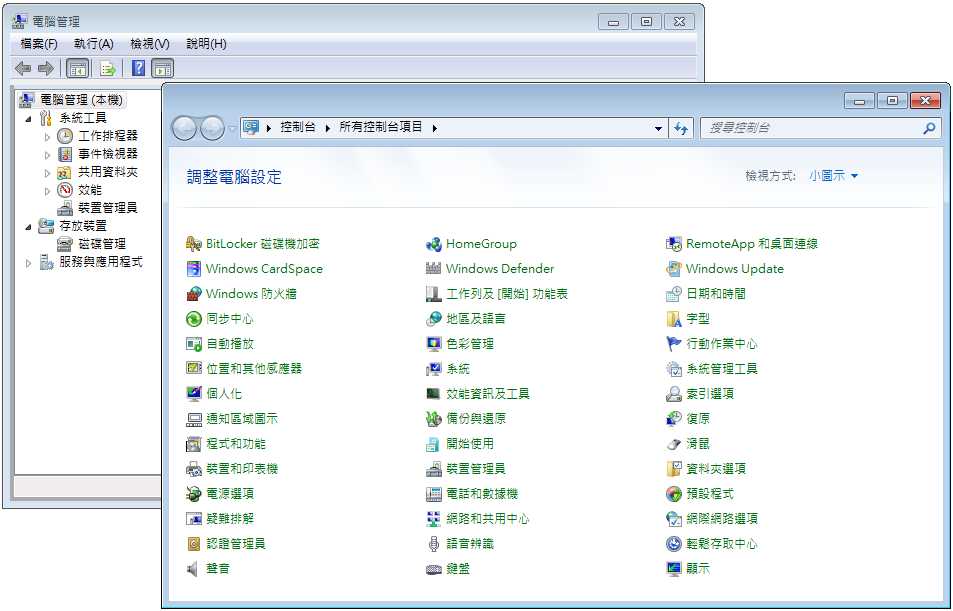The image size is (953, 611).
Task: Open the 同步中心 icon
Action: click(193, 319)
